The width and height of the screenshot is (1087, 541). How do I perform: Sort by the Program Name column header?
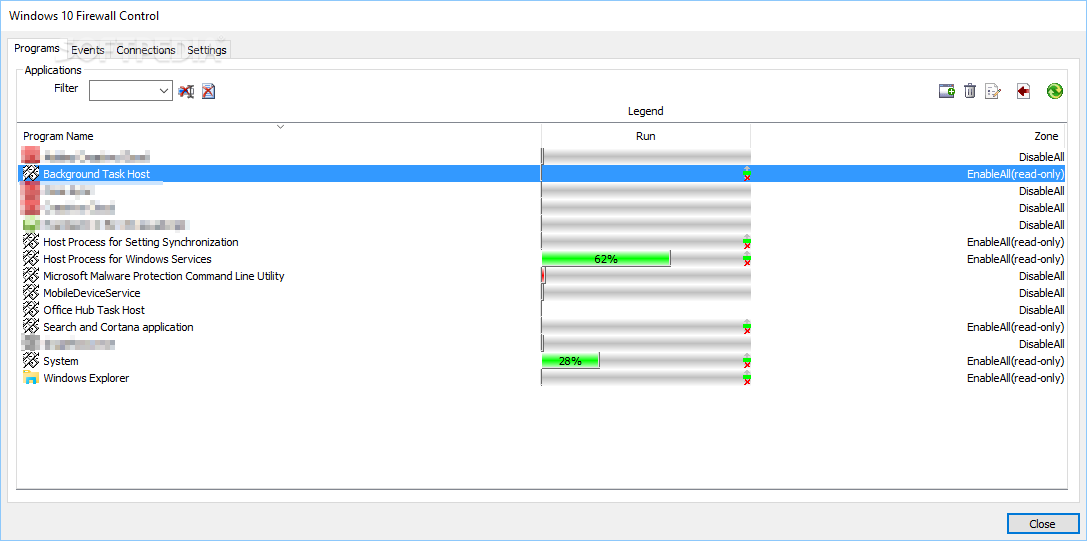(x=279, y=136)
